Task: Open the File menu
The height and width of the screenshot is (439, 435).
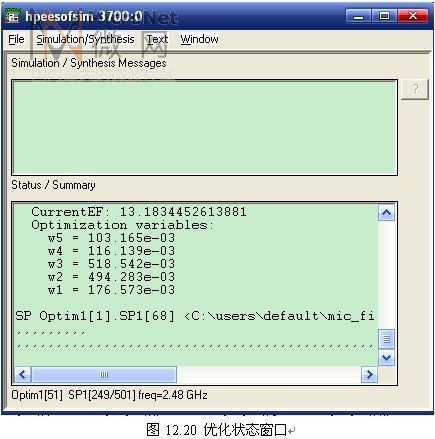Action: (16, 39)
